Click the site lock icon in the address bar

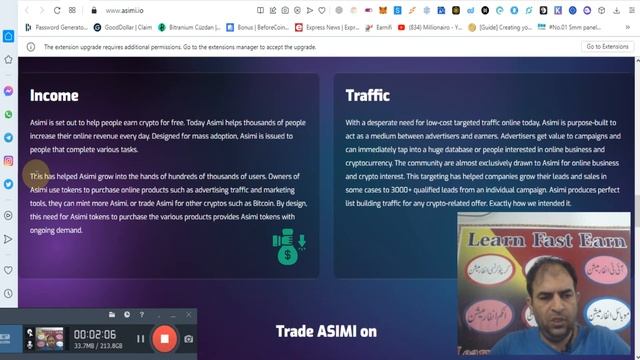(x=94, y=11)
